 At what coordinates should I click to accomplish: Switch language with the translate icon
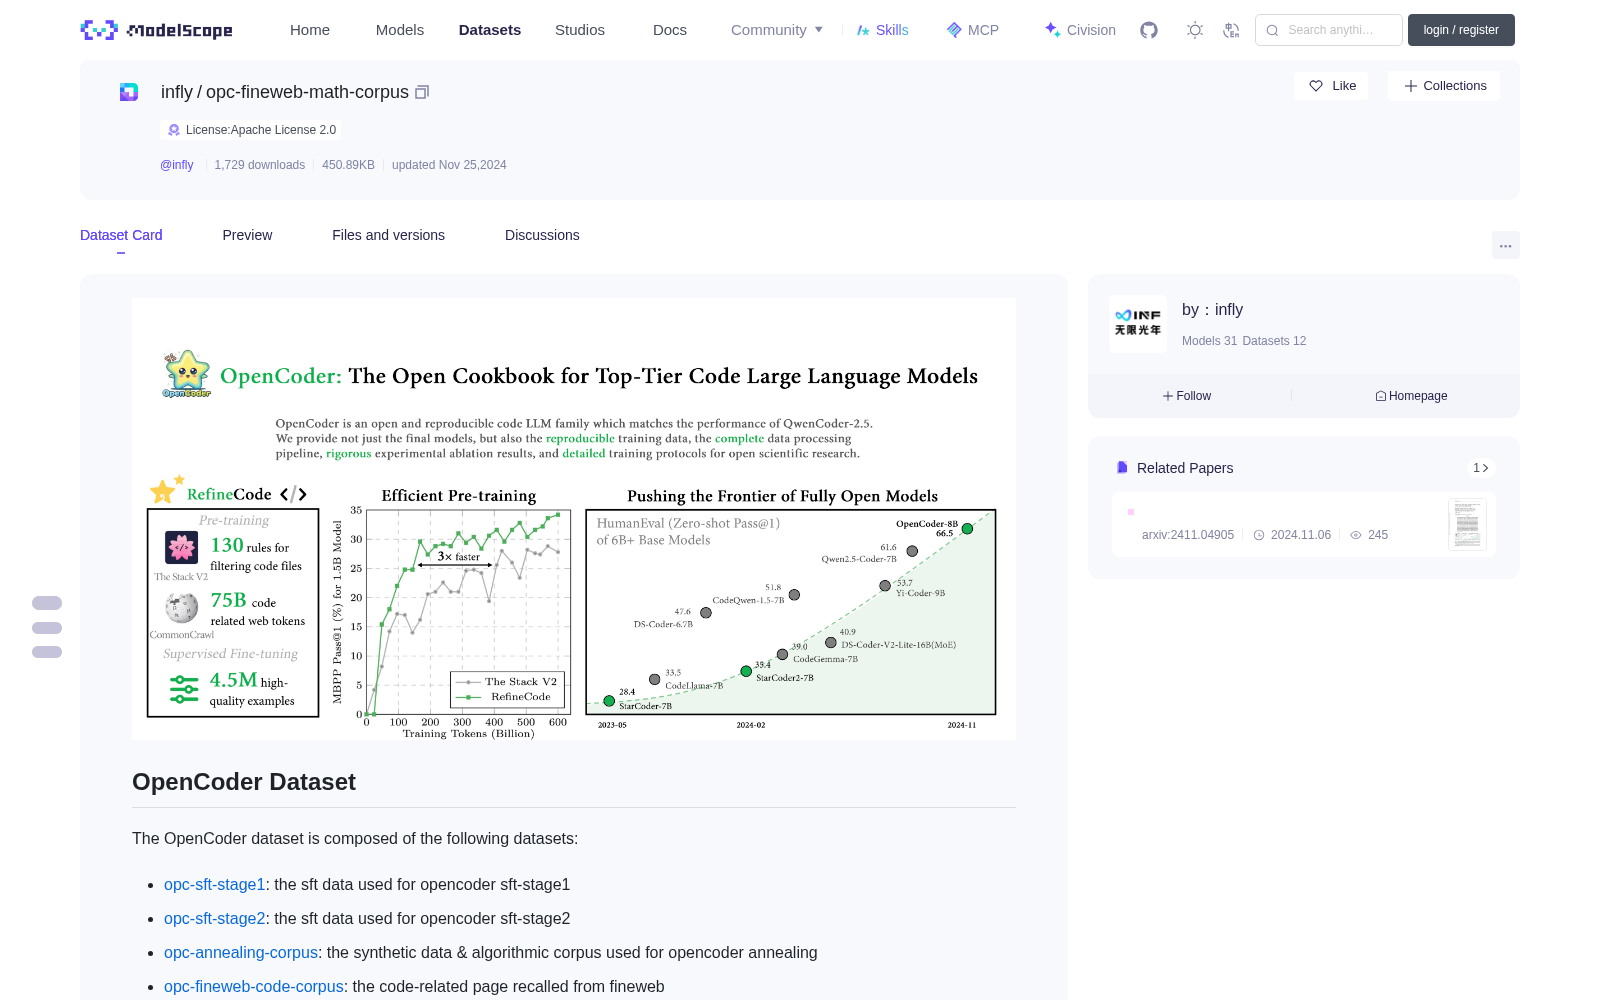point(1231,30)
